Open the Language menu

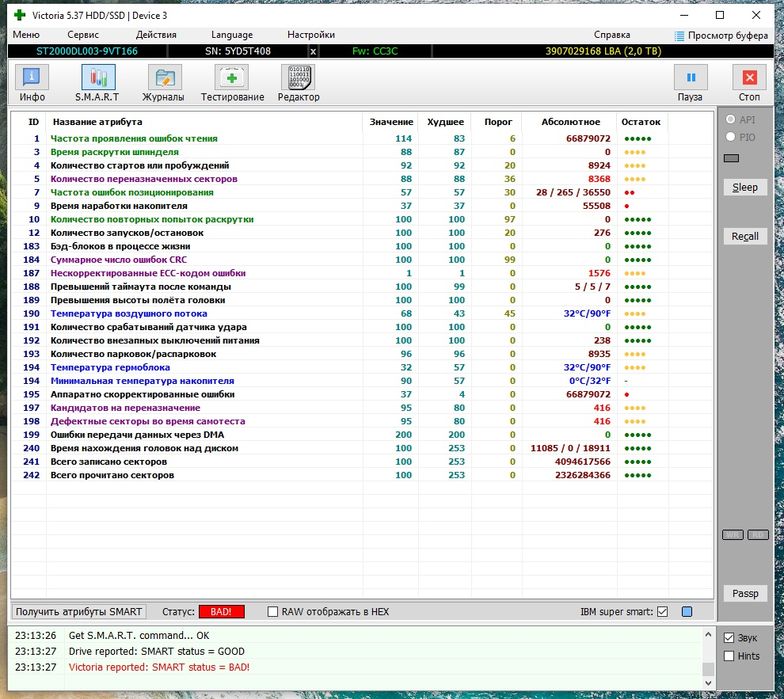pos(232,35)
